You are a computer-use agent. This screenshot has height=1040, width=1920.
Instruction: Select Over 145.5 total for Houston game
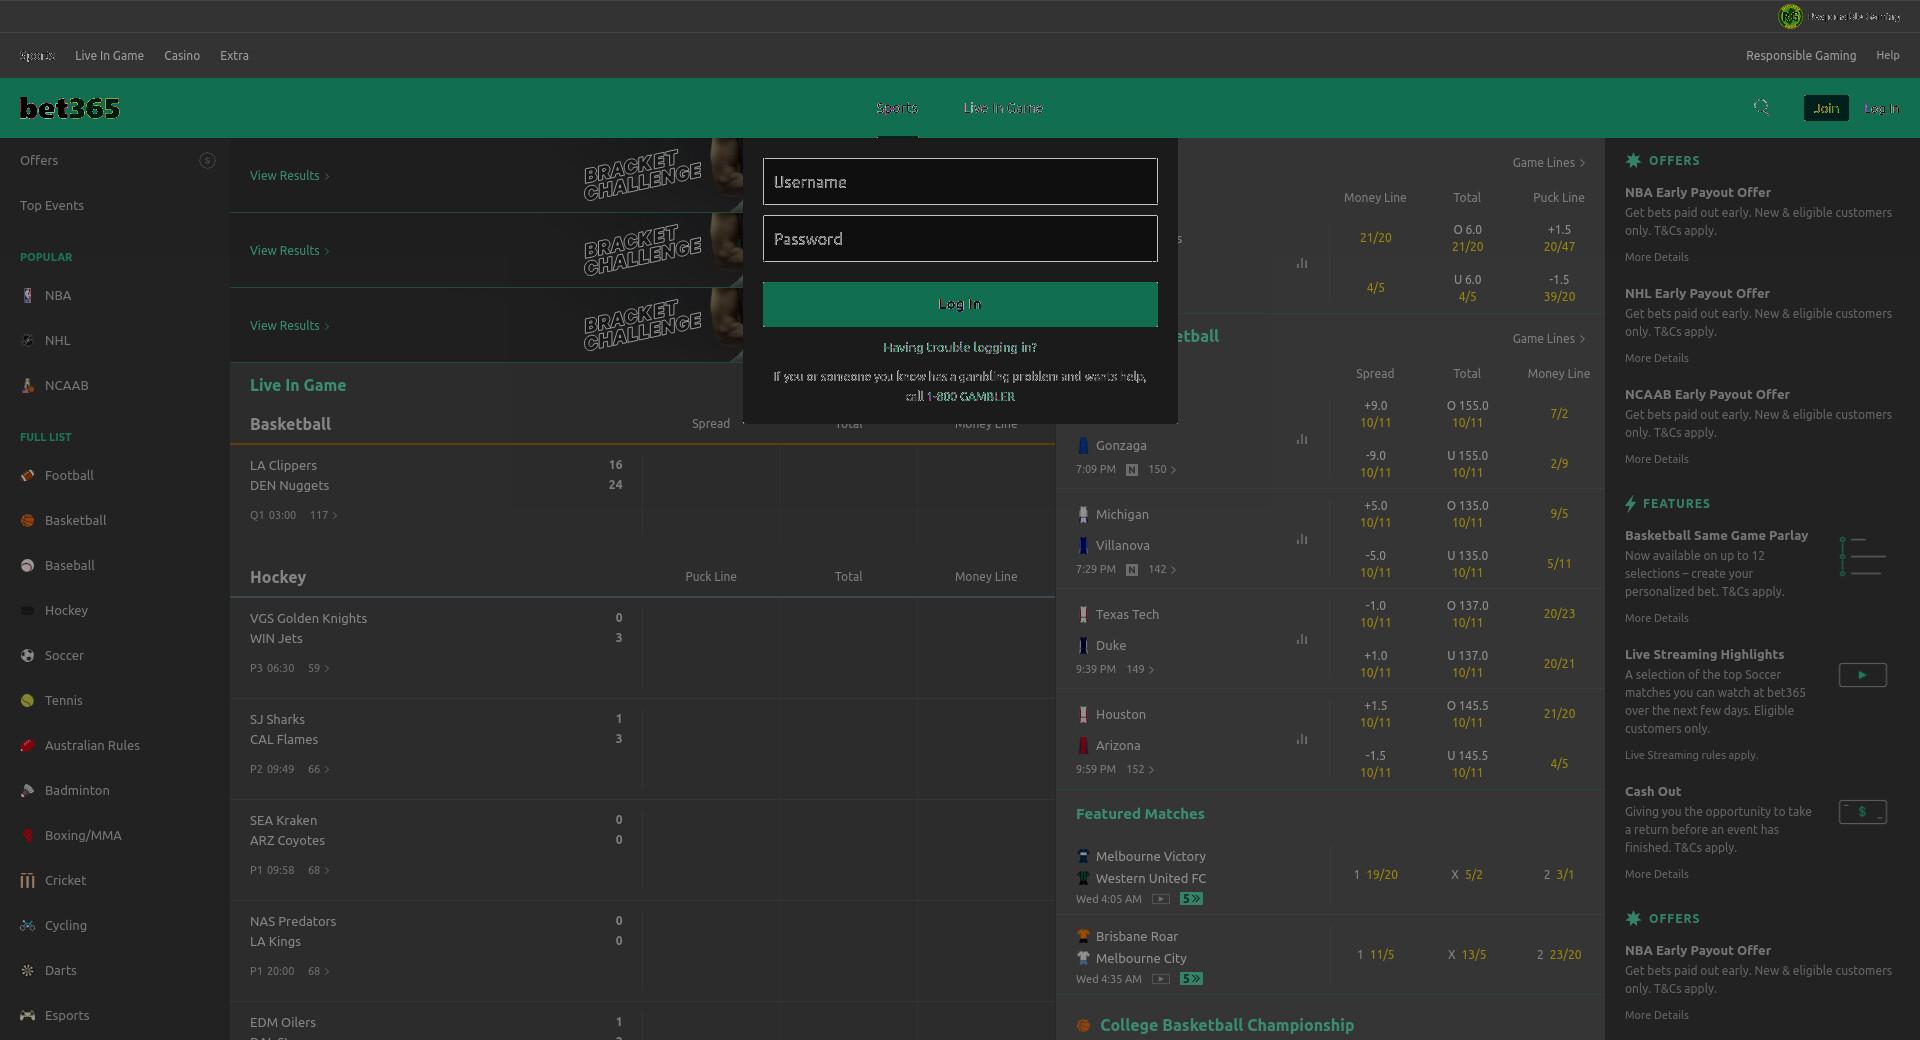coord(1467,714)
